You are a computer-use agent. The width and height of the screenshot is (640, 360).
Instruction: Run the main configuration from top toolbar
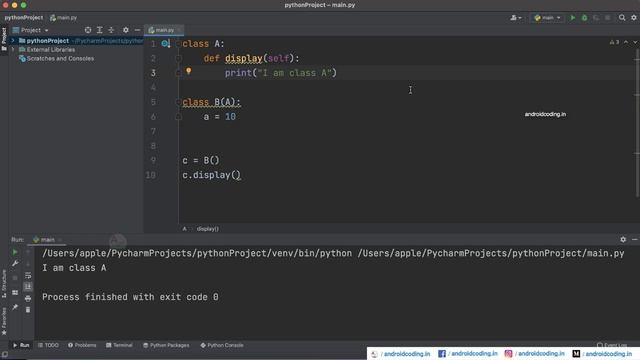point(573,18)
